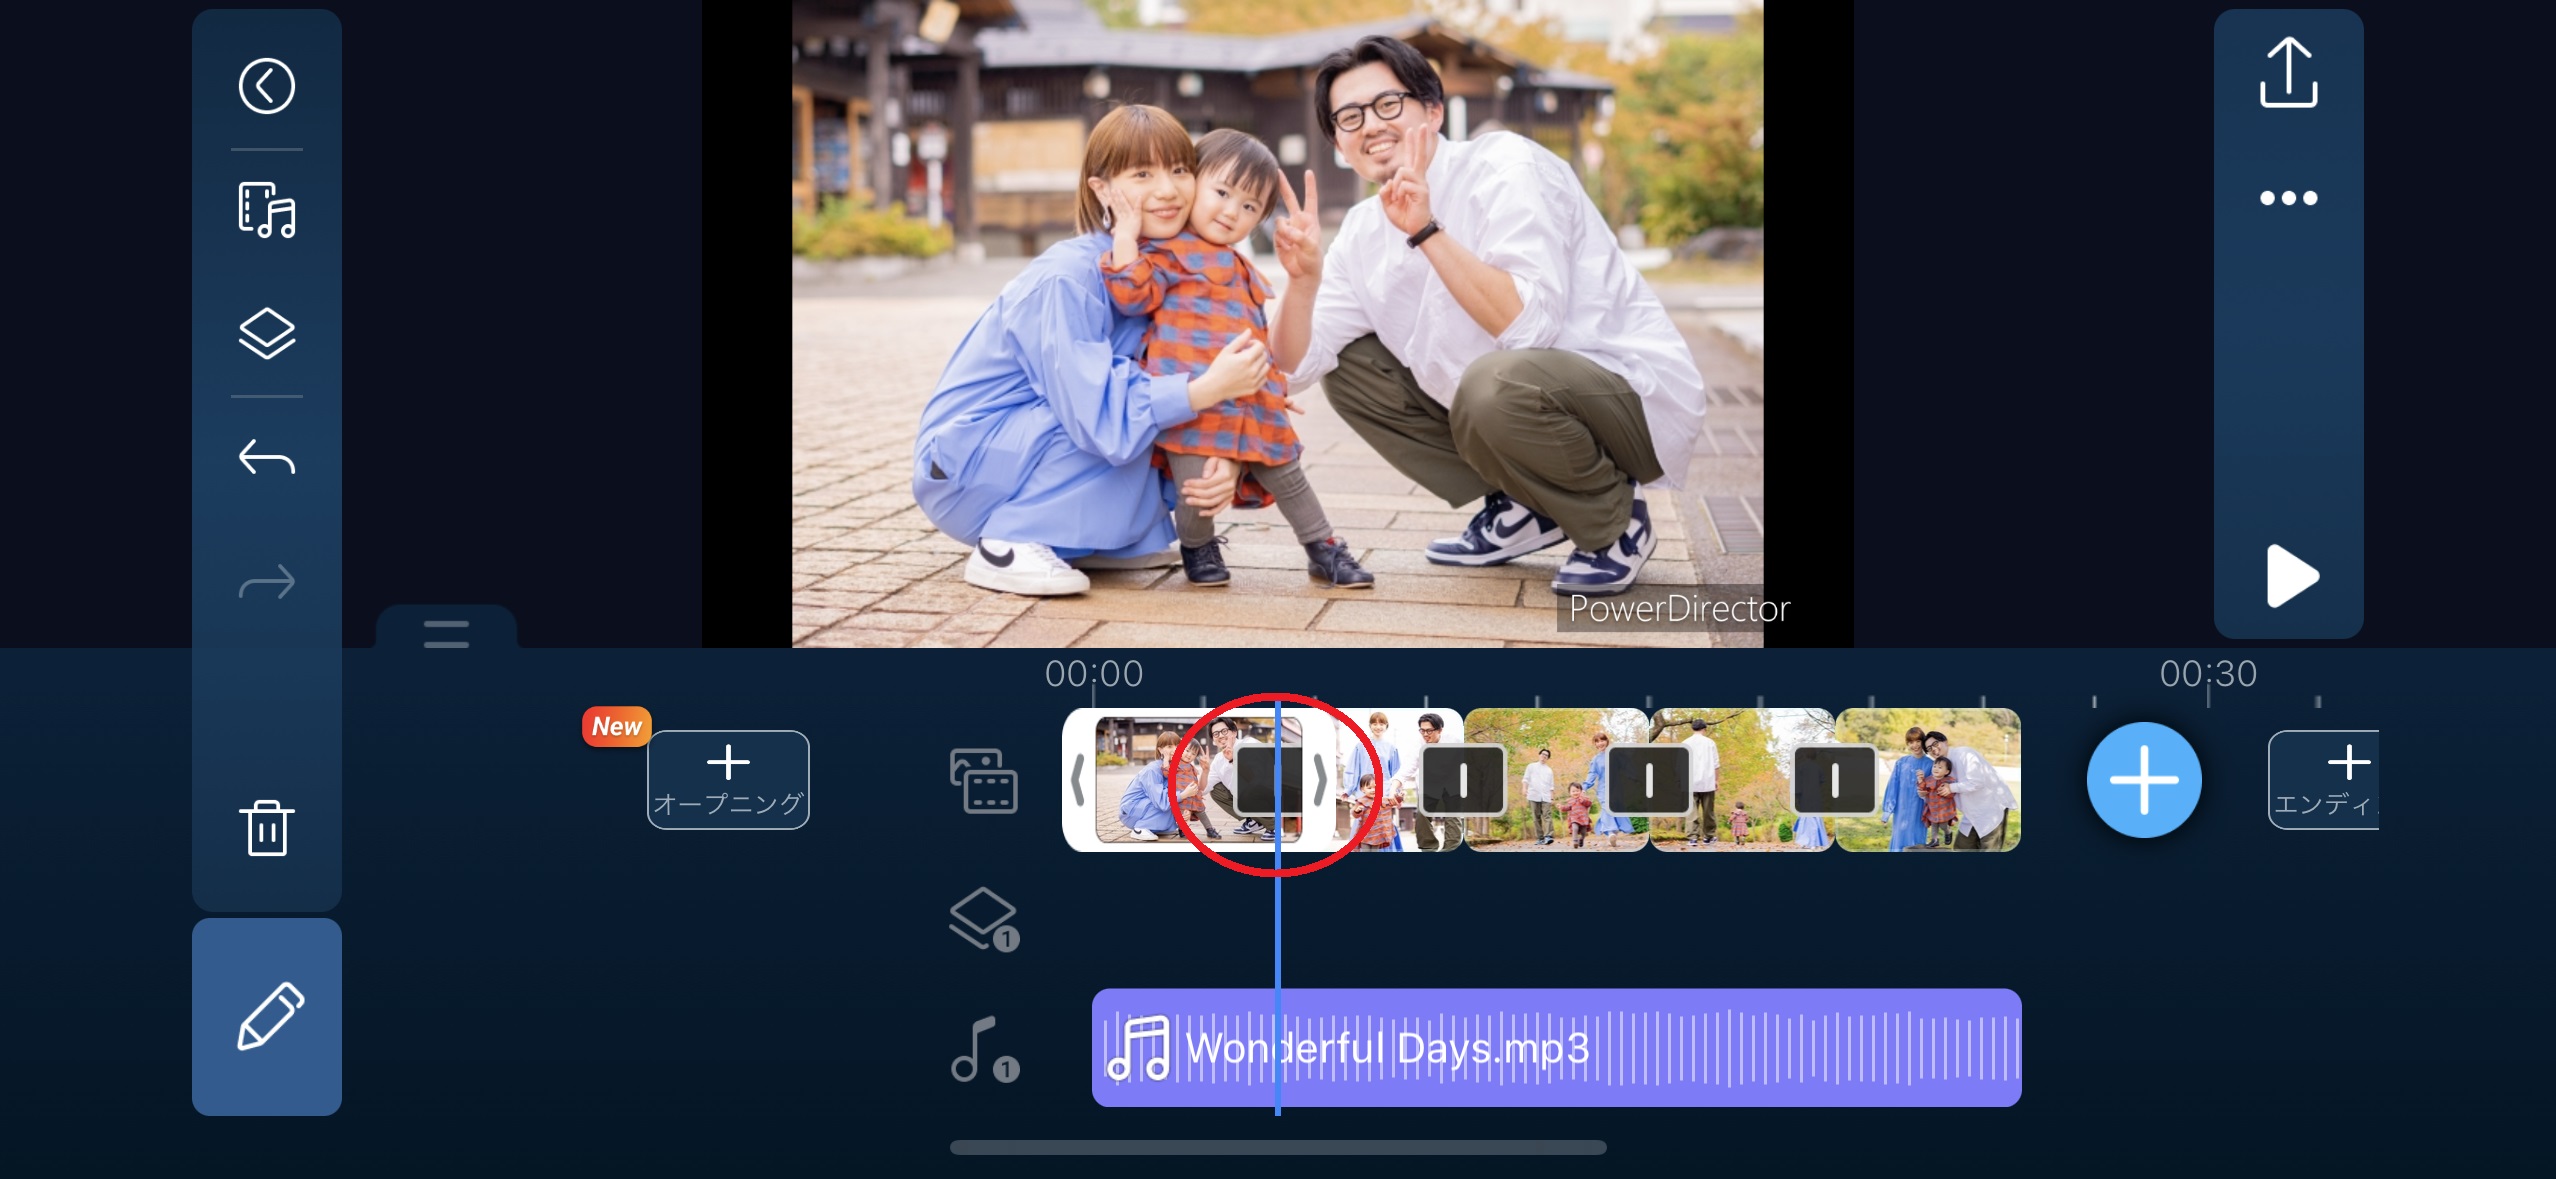Open the layers overlay menu icon
2556x1179 pixels.
coord(266,333)
